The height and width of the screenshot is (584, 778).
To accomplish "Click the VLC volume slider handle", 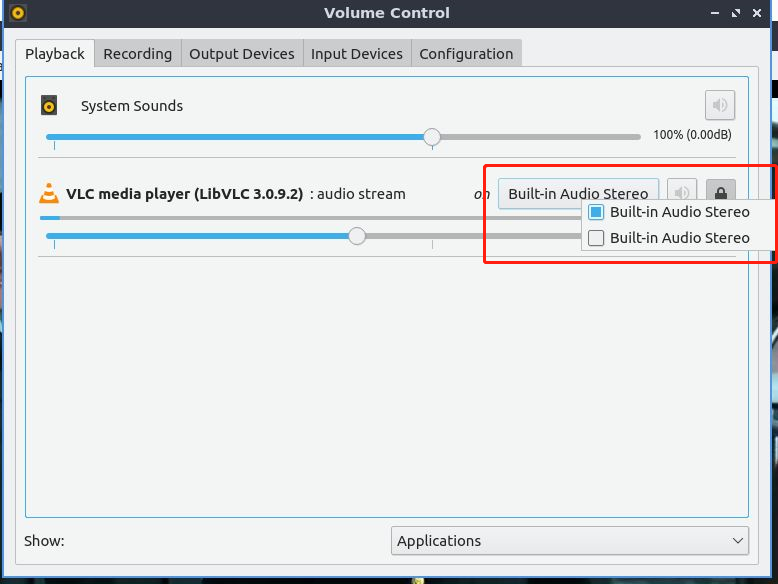I will click(357, 236).
